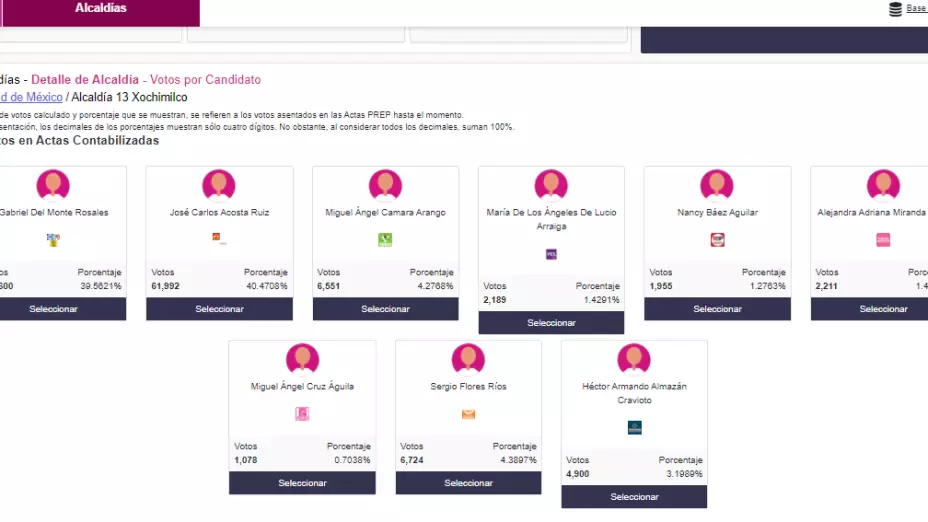928x522 pixels.
Task: Click the name Nancy Báez Aguilar
Action: (x=717, y=212)
